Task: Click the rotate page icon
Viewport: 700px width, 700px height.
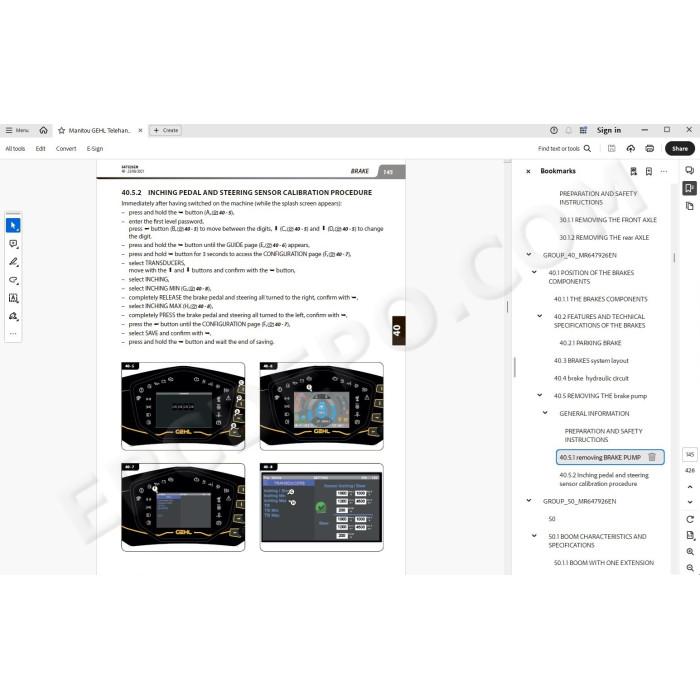Action: pyautogui.click(x=690, y=519)
